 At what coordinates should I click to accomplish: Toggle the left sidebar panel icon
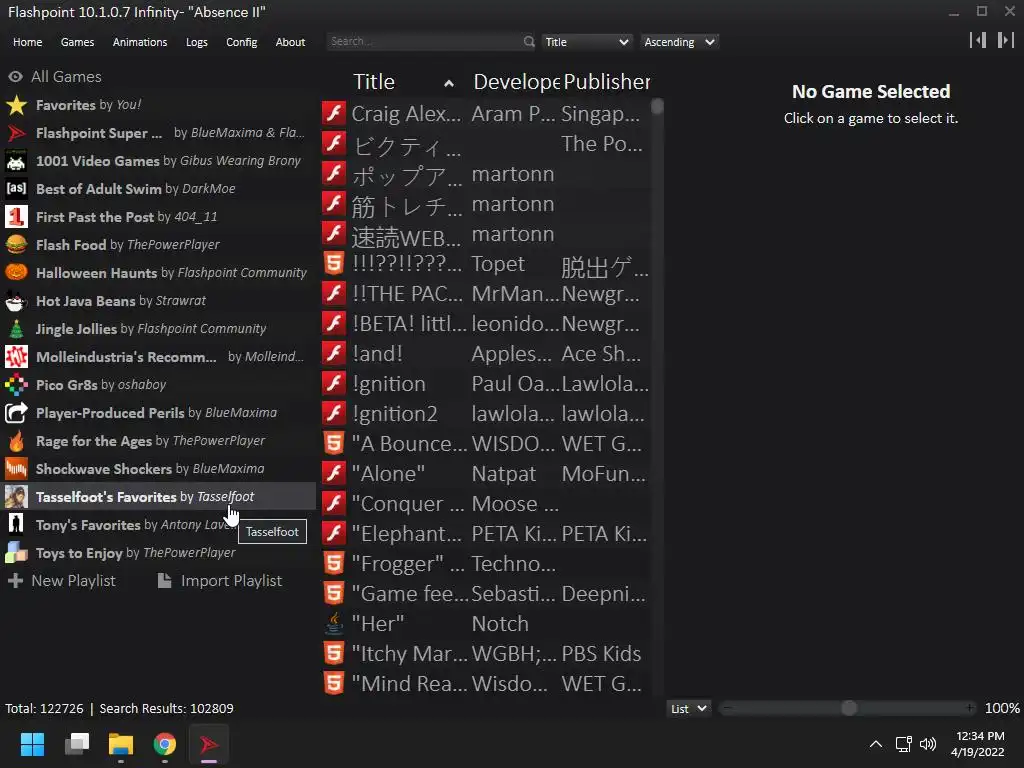978,40
